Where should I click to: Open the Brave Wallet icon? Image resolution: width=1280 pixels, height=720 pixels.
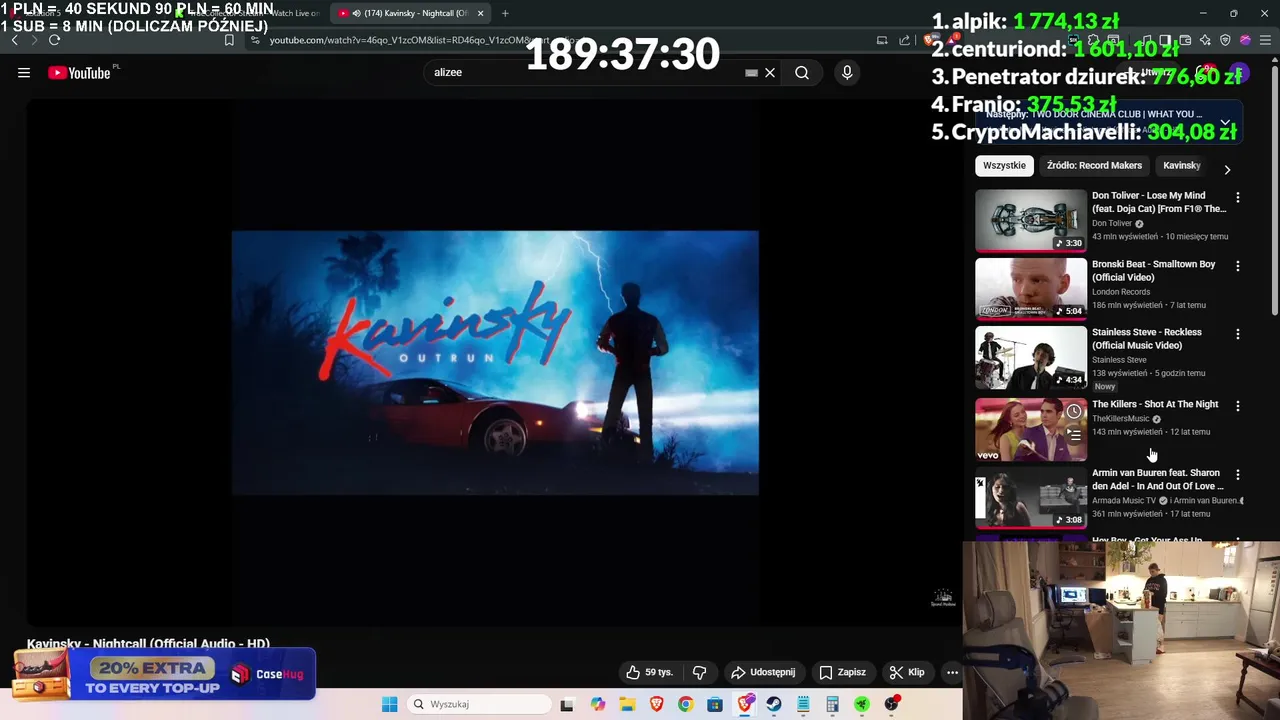point(1185,40)
